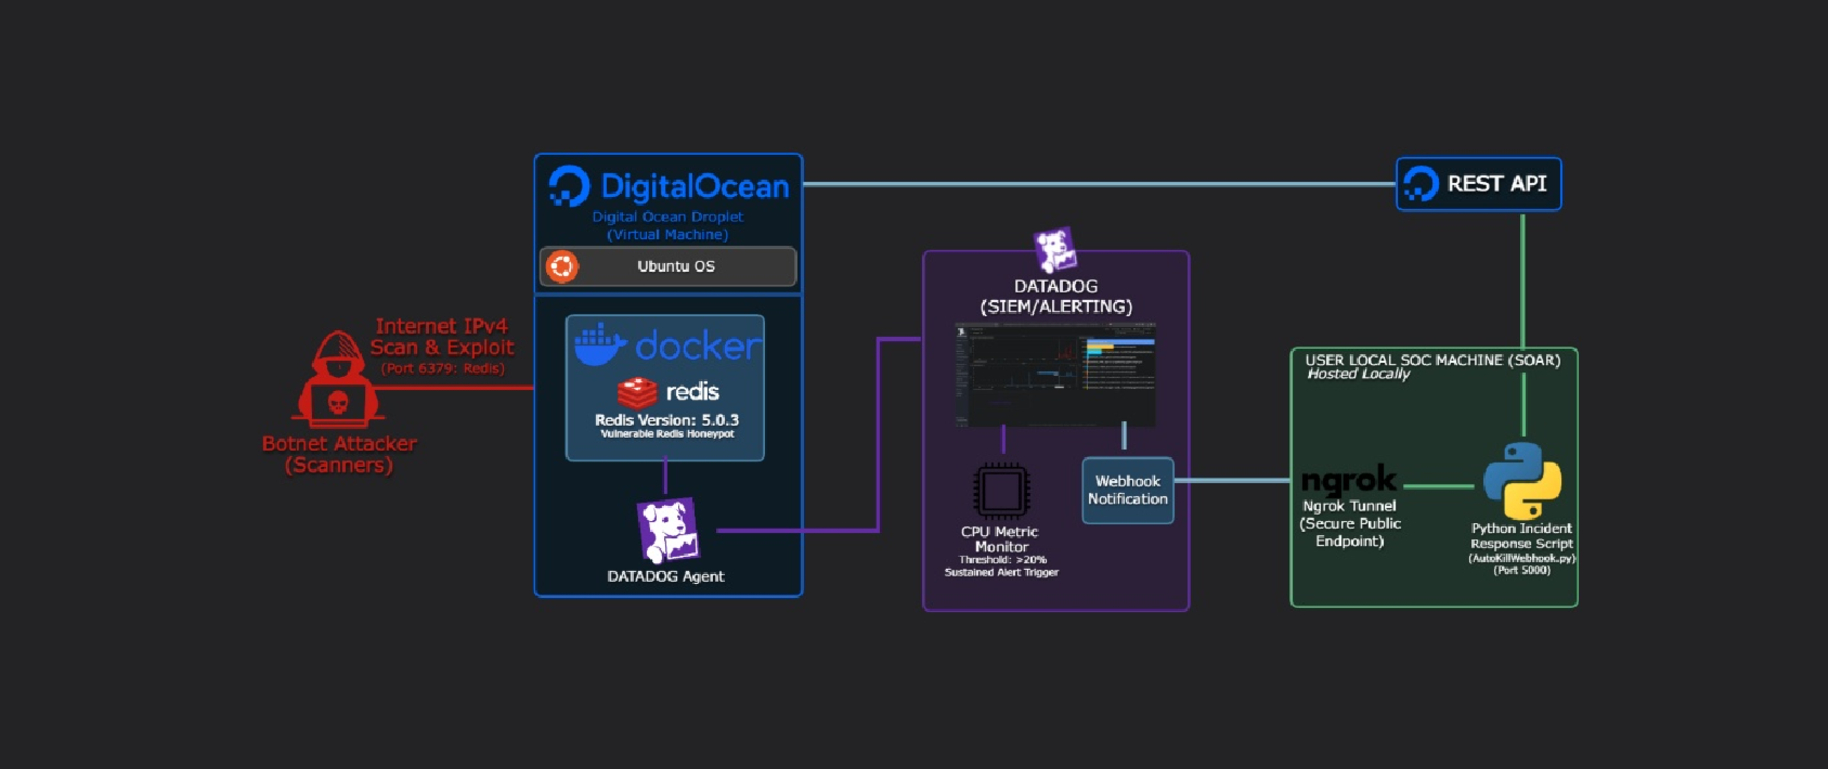
Task: Click the Redis red cube icon
Action: [x=637, y=392]
